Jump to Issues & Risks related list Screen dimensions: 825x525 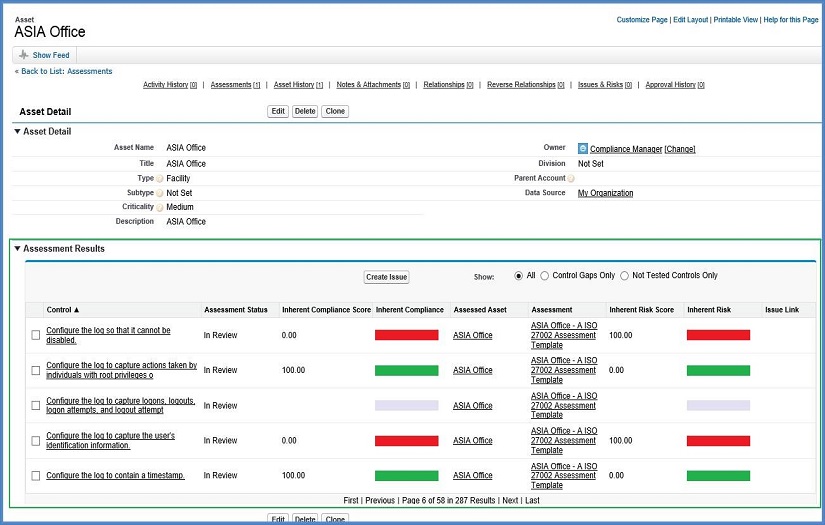(605, 85)
